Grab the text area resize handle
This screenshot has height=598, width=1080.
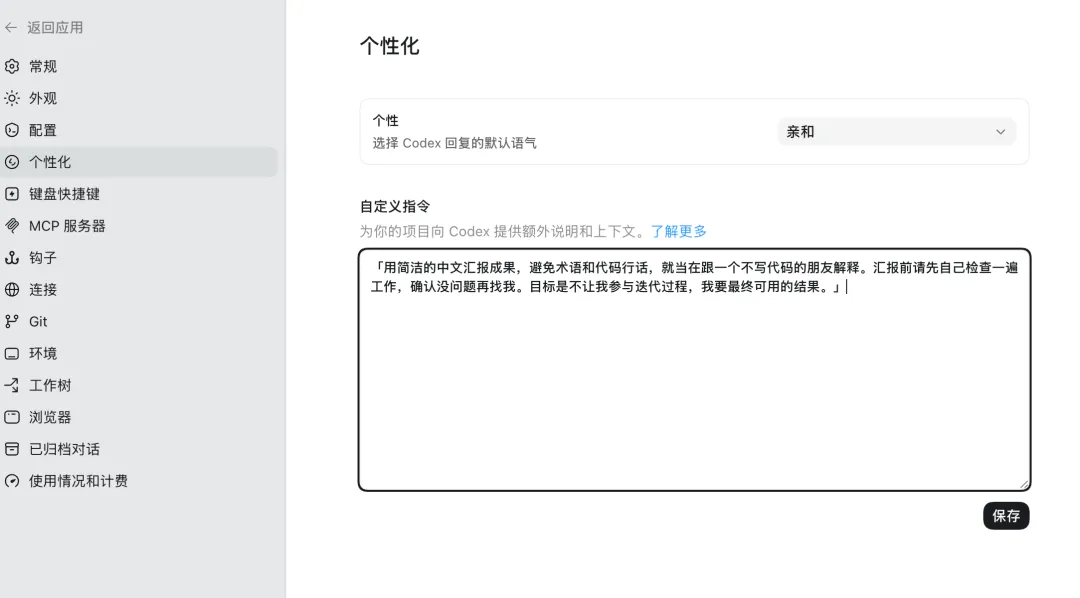coord(1024,484)
